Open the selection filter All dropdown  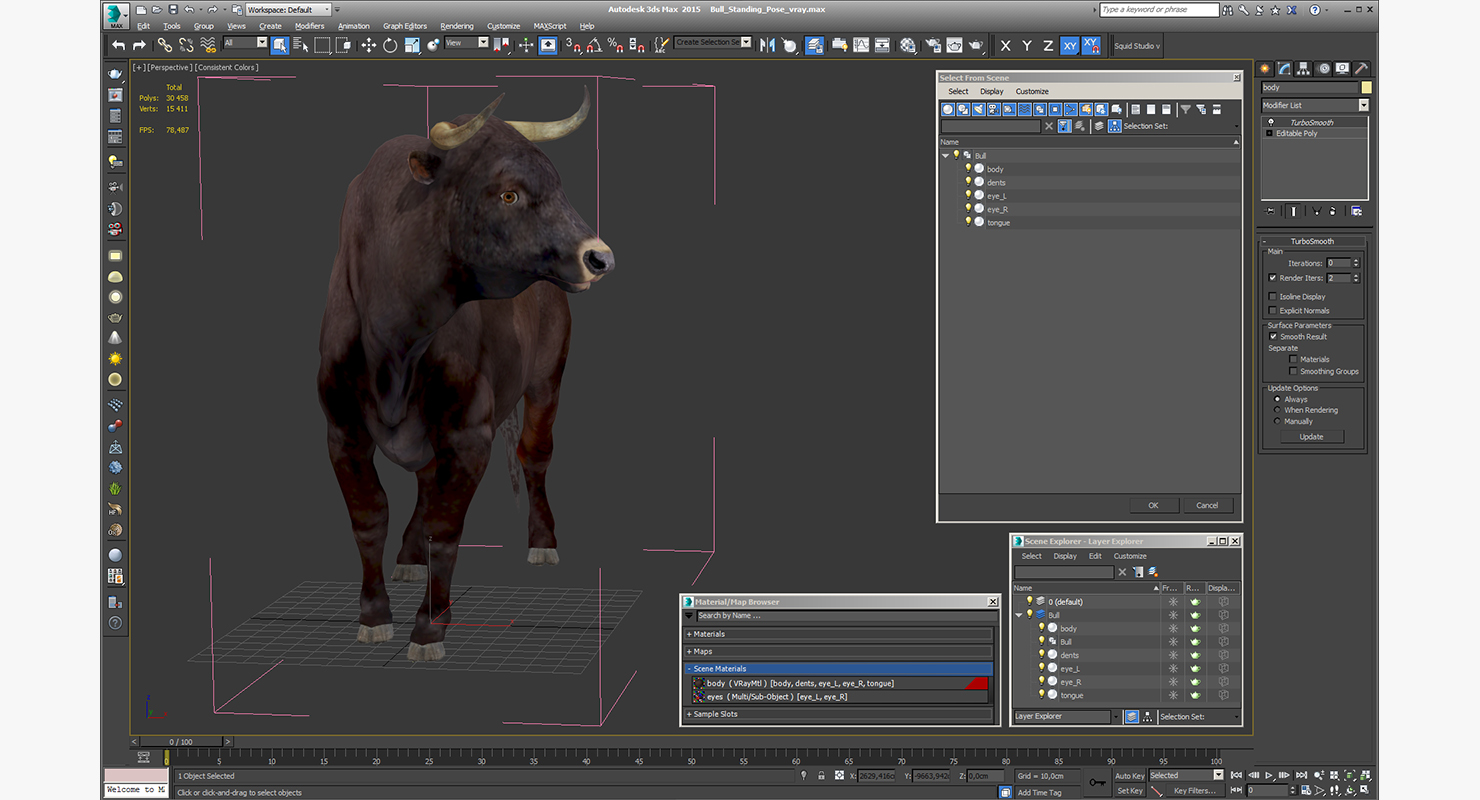246,43
